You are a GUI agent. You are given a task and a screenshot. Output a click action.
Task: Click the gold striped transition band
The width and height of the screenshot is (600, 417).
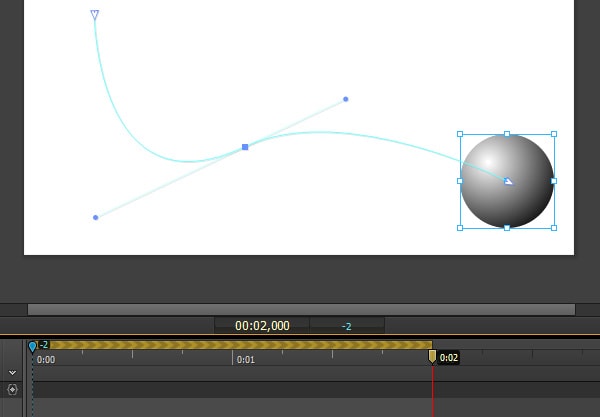(240, 345)
